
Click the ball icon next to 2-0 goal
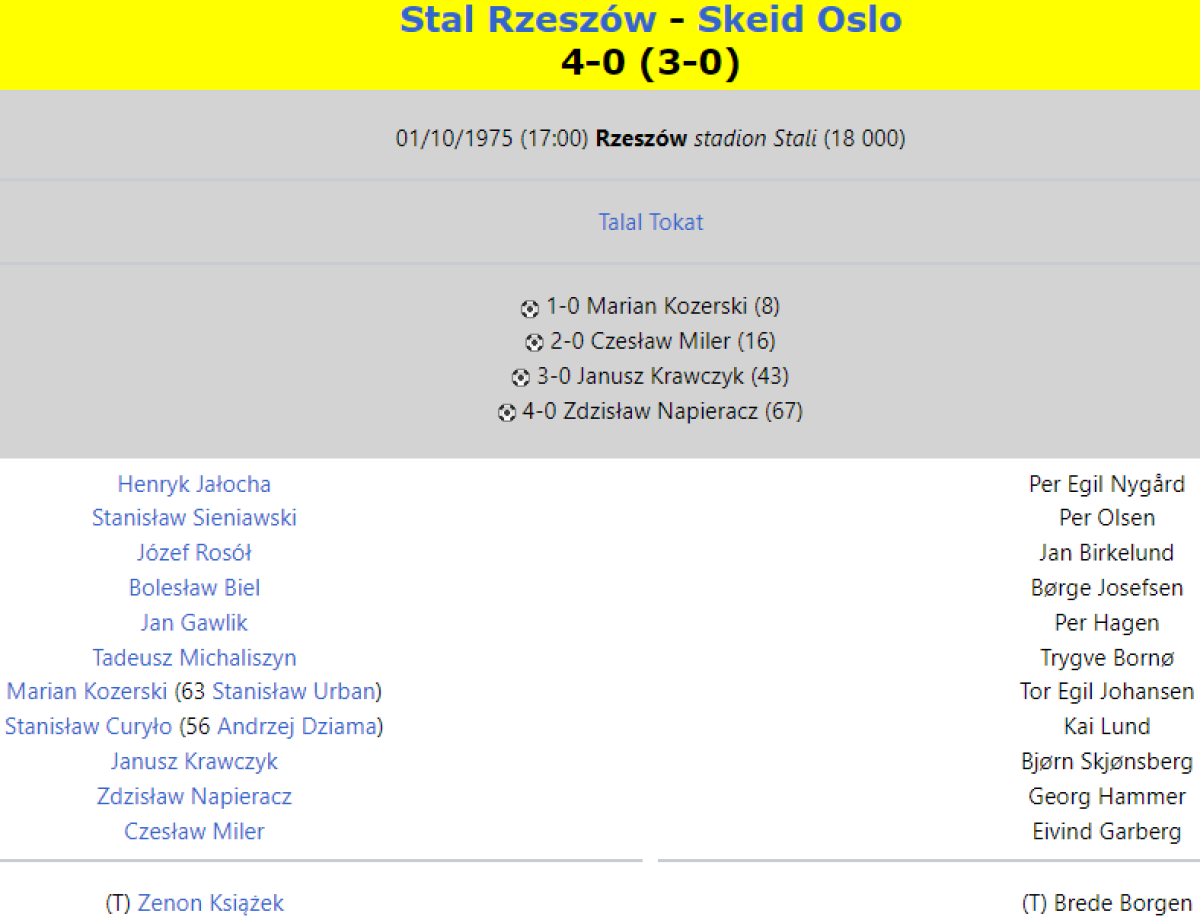pos(534,343)
